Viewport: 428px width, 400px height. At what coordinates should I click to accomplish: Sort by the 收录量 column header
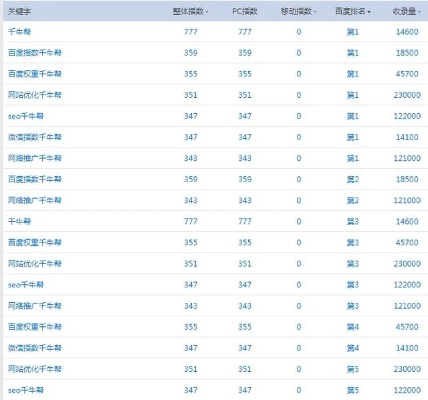tap(406, 11)
